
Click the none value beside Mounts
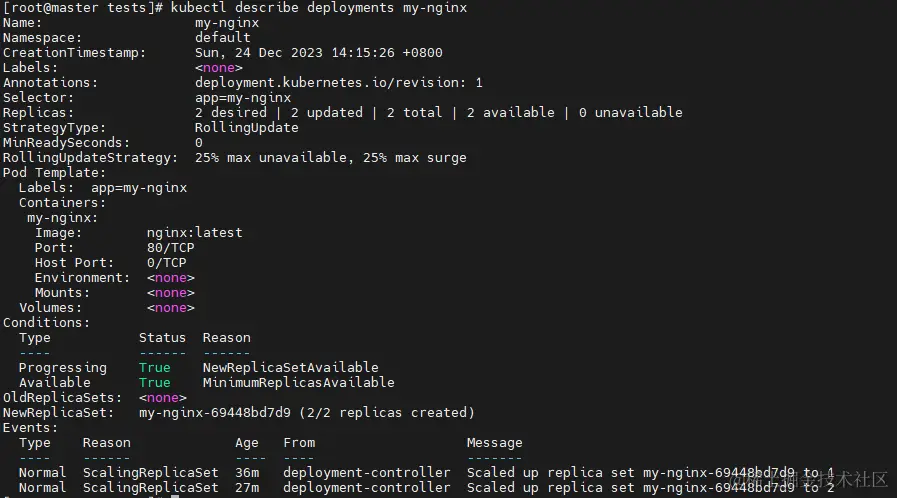click(x=170, y=293)
